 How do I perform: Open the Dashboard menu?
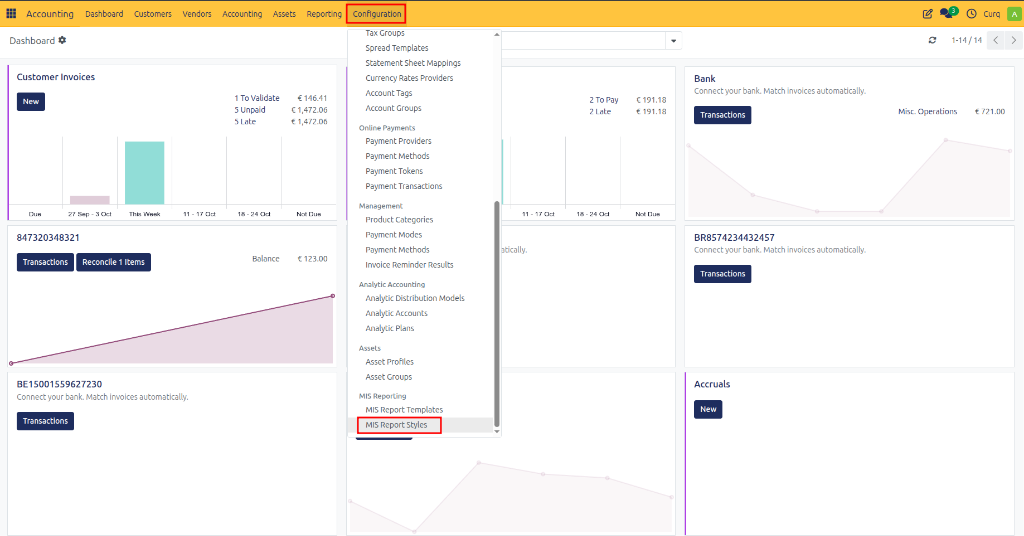104,14
